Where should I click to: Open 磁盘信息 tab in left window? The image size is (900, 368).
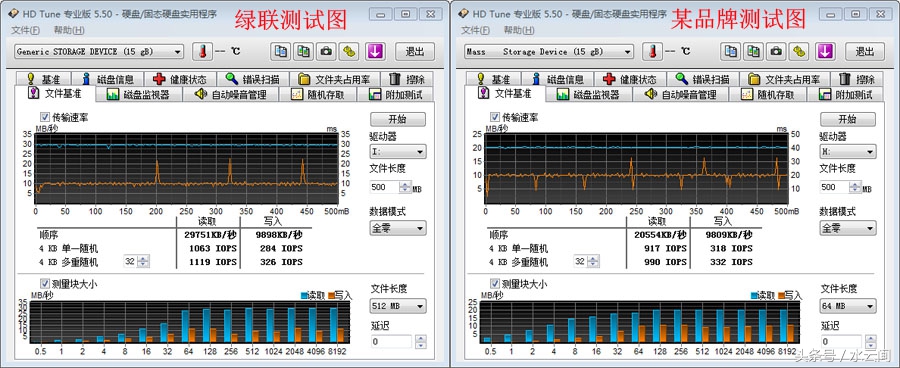pyautogui.click(x=107, y=79)
